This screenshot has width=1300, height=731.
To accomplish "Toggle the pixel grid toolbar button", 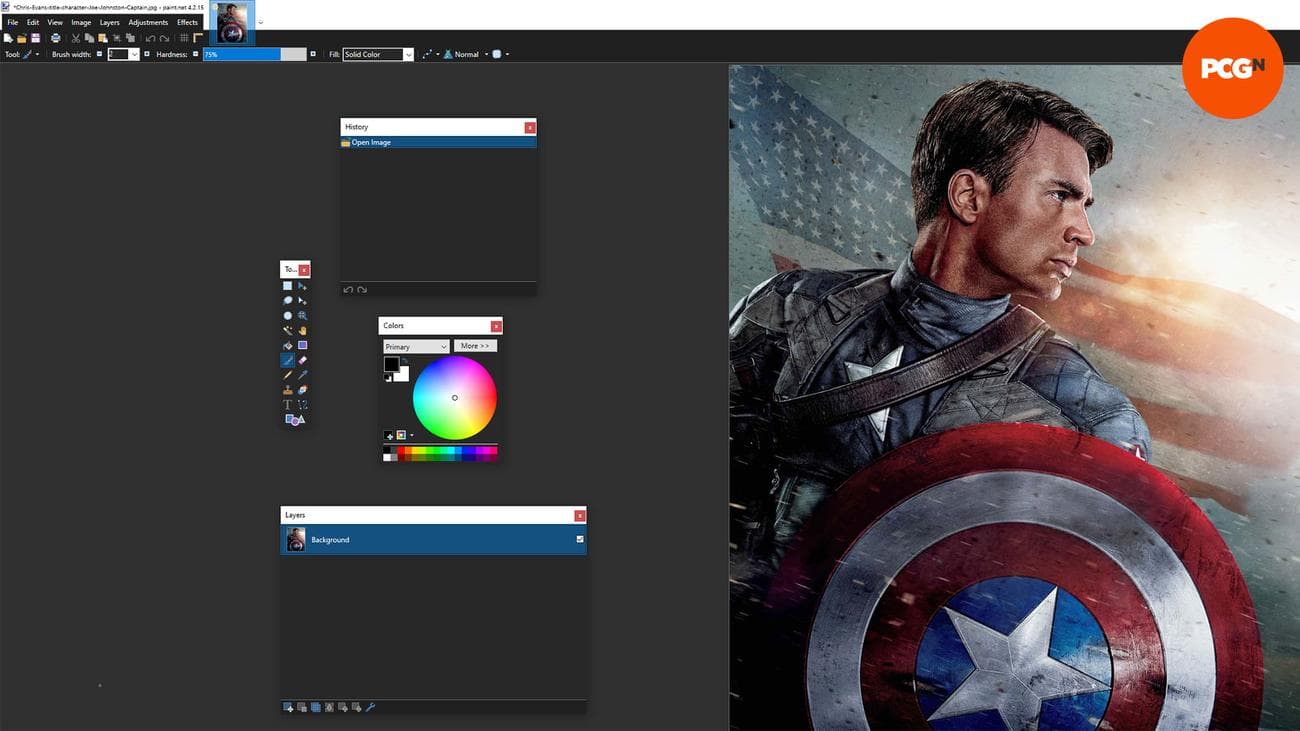I will point(184,38).
